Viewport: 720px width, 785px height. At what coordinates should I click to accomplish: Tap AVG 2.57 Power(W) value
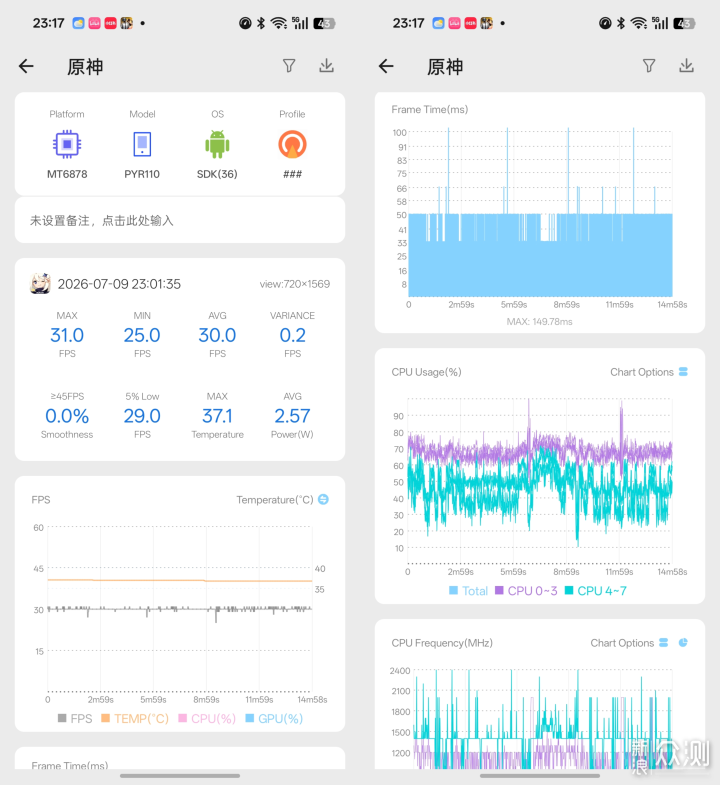click(292, 416)
